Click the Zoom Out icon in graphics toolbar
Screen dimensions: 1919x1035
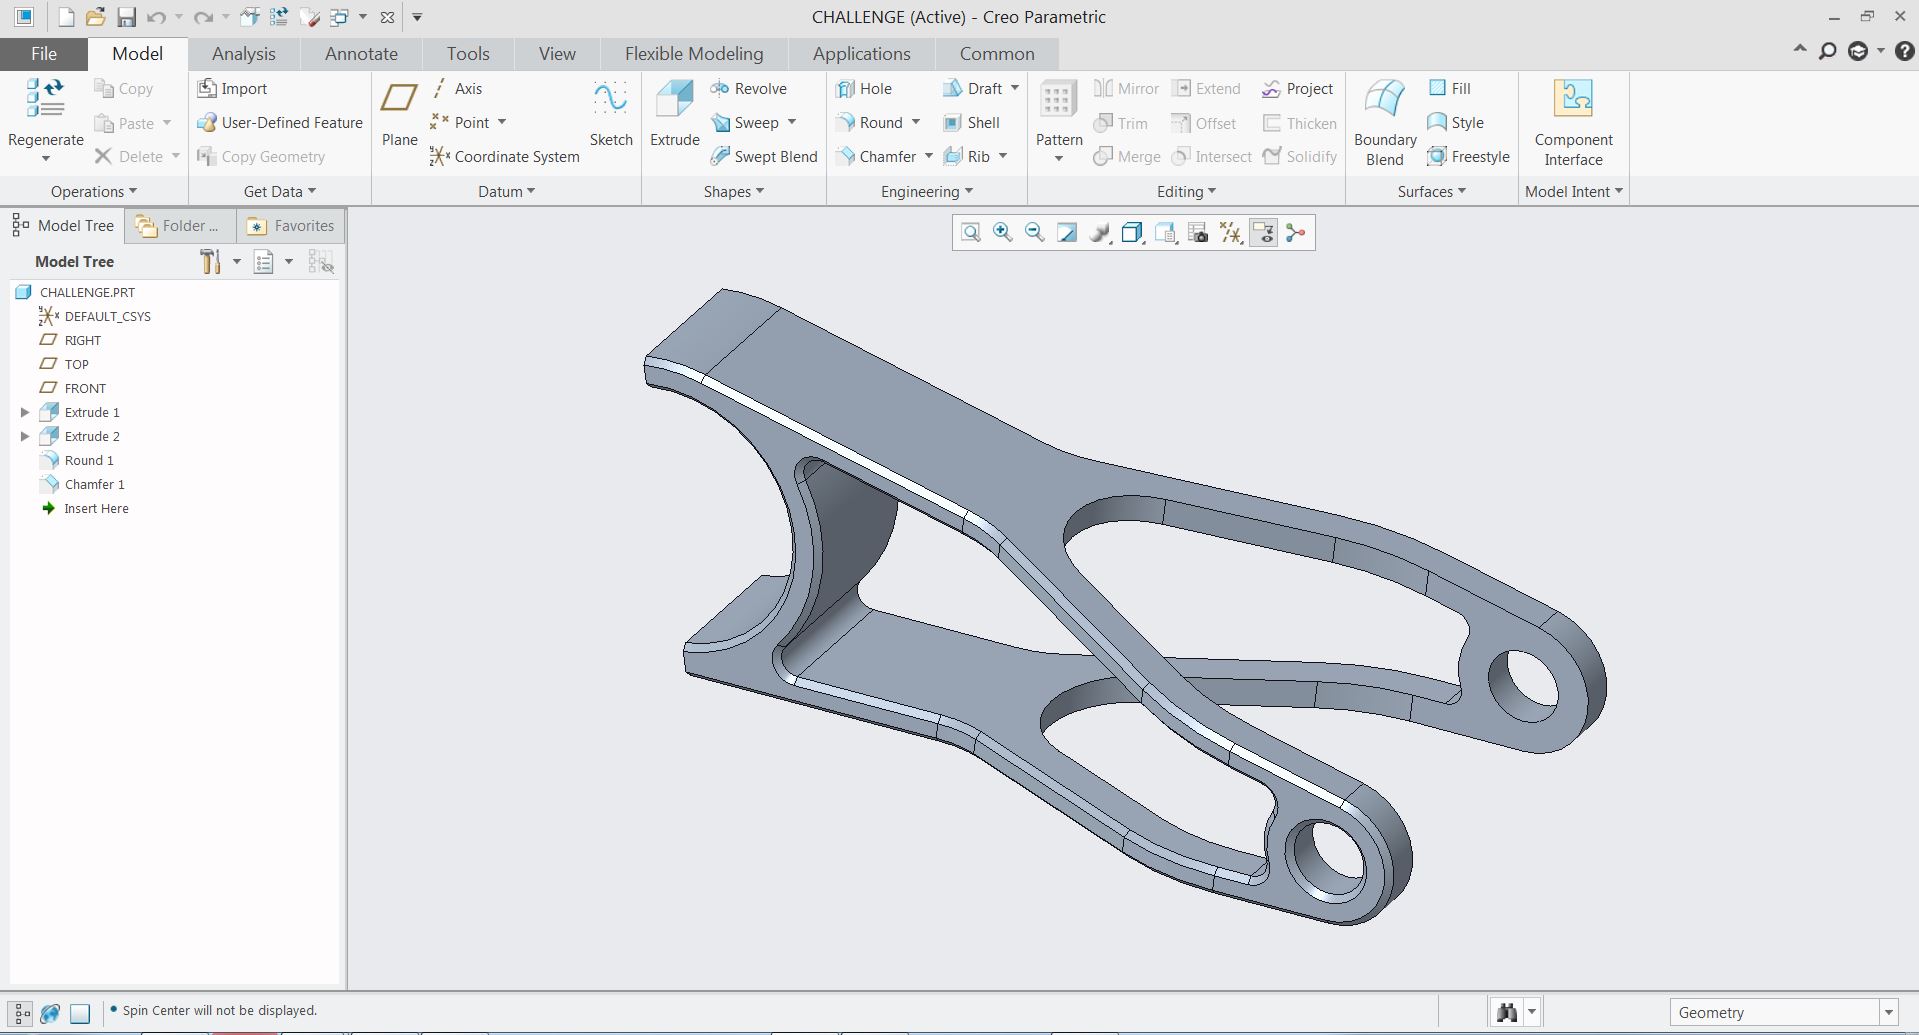point(1034,233)
